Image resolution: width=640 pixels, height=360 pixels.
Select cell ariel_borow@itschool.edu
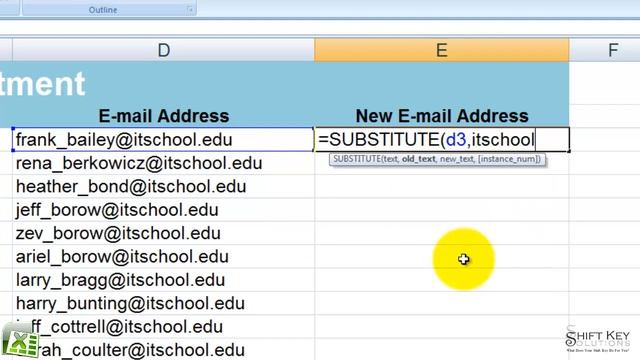click(163, 256)
